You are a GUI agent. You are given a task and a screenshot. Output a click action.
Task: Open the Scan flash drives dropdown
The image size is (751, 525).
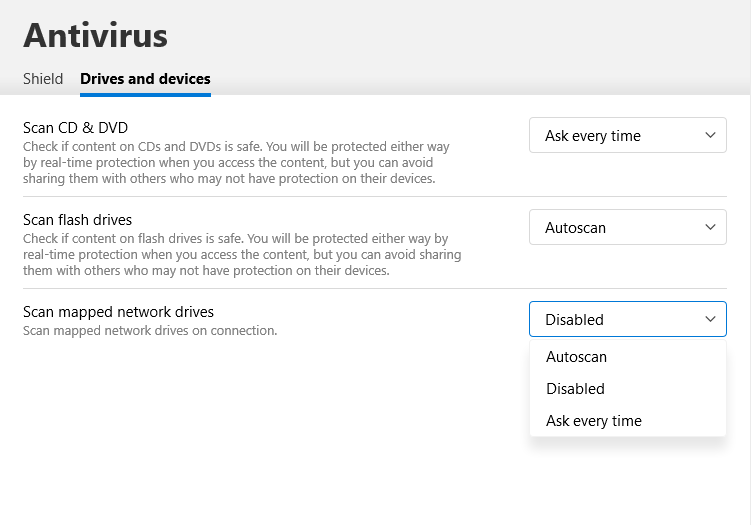tap(627, 228)
